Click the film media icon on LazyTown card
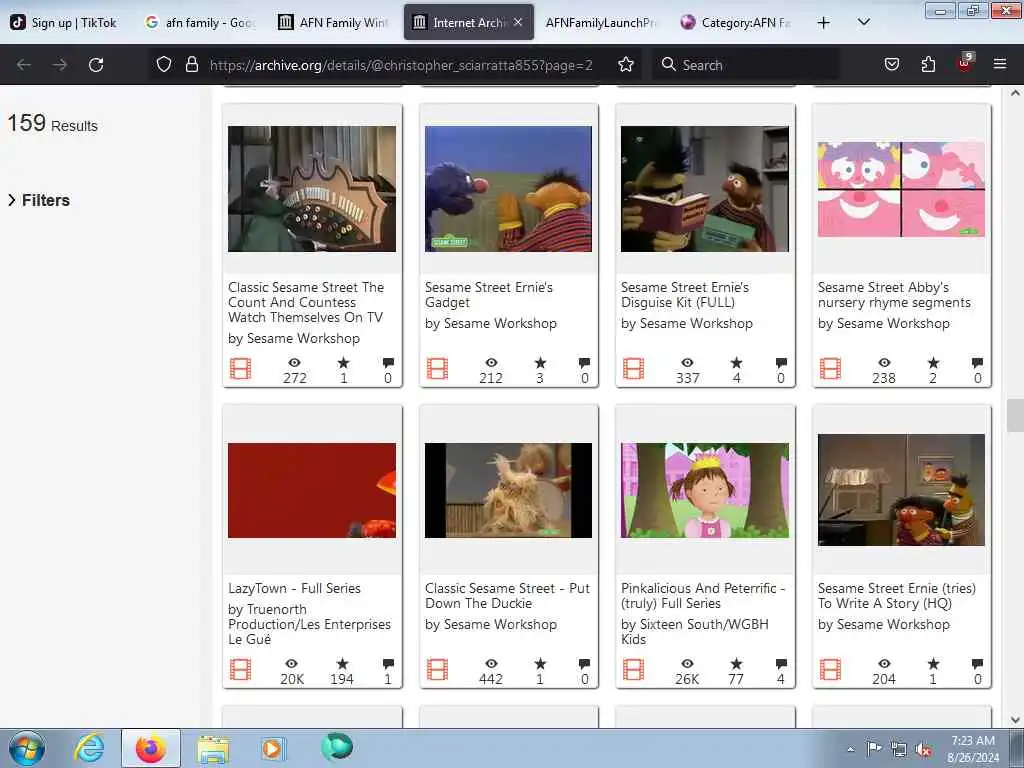The image size is (1024, 768). [240, 670]
